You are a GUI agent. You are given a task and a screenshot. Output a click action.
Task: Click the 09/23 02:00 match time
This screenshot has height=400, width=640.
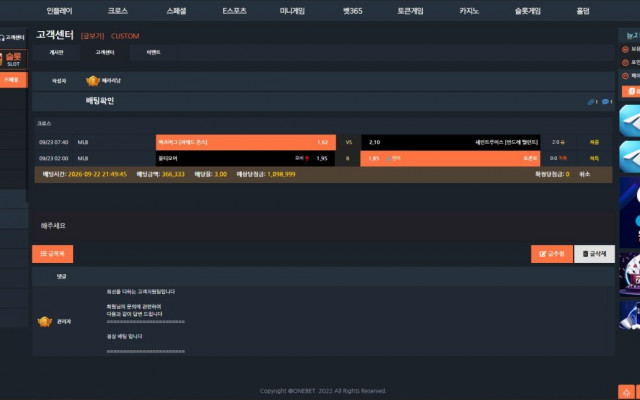[53, 158]
